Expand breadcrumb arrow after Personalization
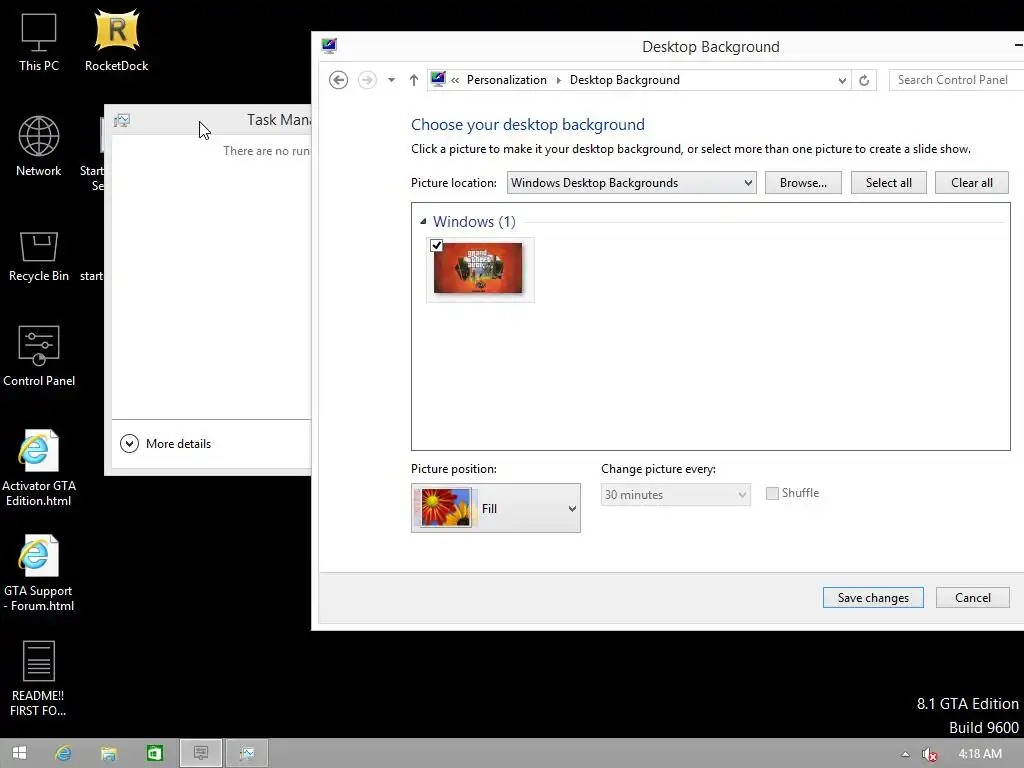The width and height of the screenshot is (1024, 768). (x=558, y=80)
